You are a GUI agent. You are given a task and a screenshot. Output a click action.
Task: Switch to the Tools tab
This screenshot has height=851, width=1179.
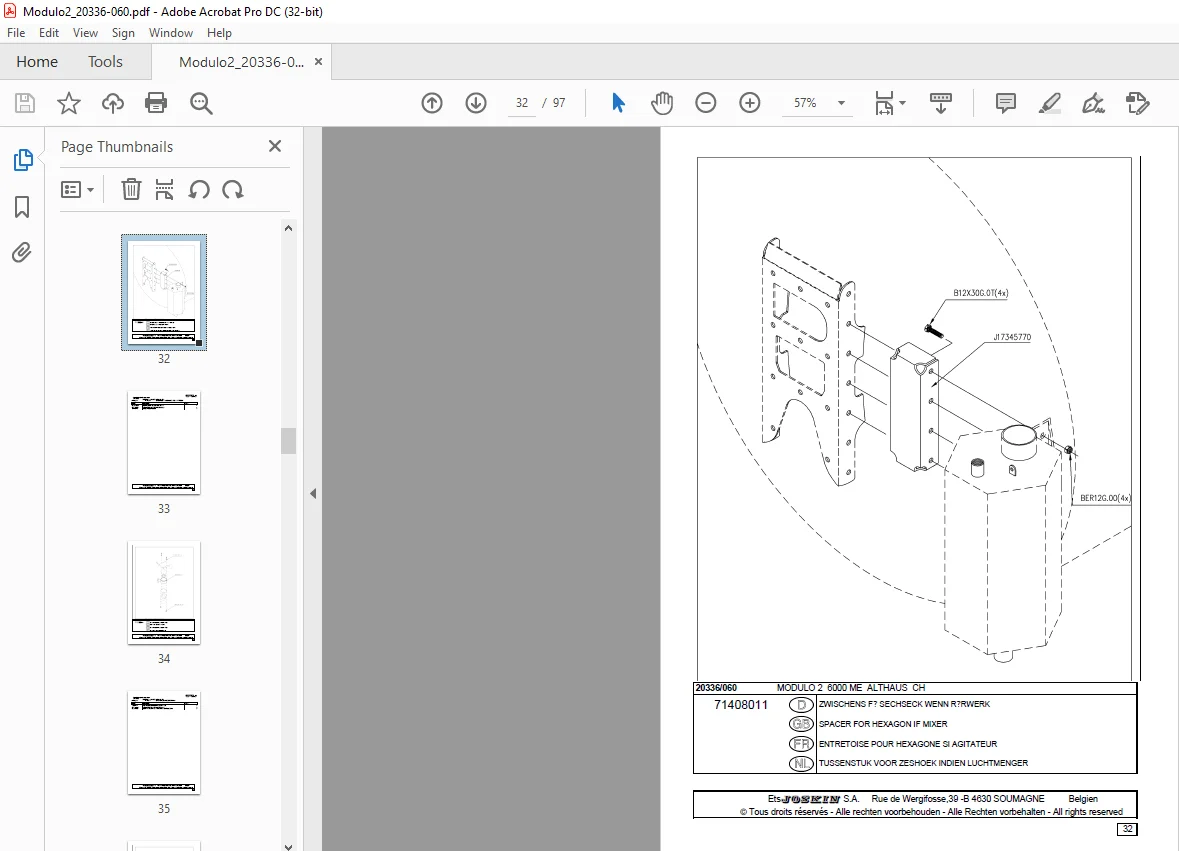pos(105,62)
